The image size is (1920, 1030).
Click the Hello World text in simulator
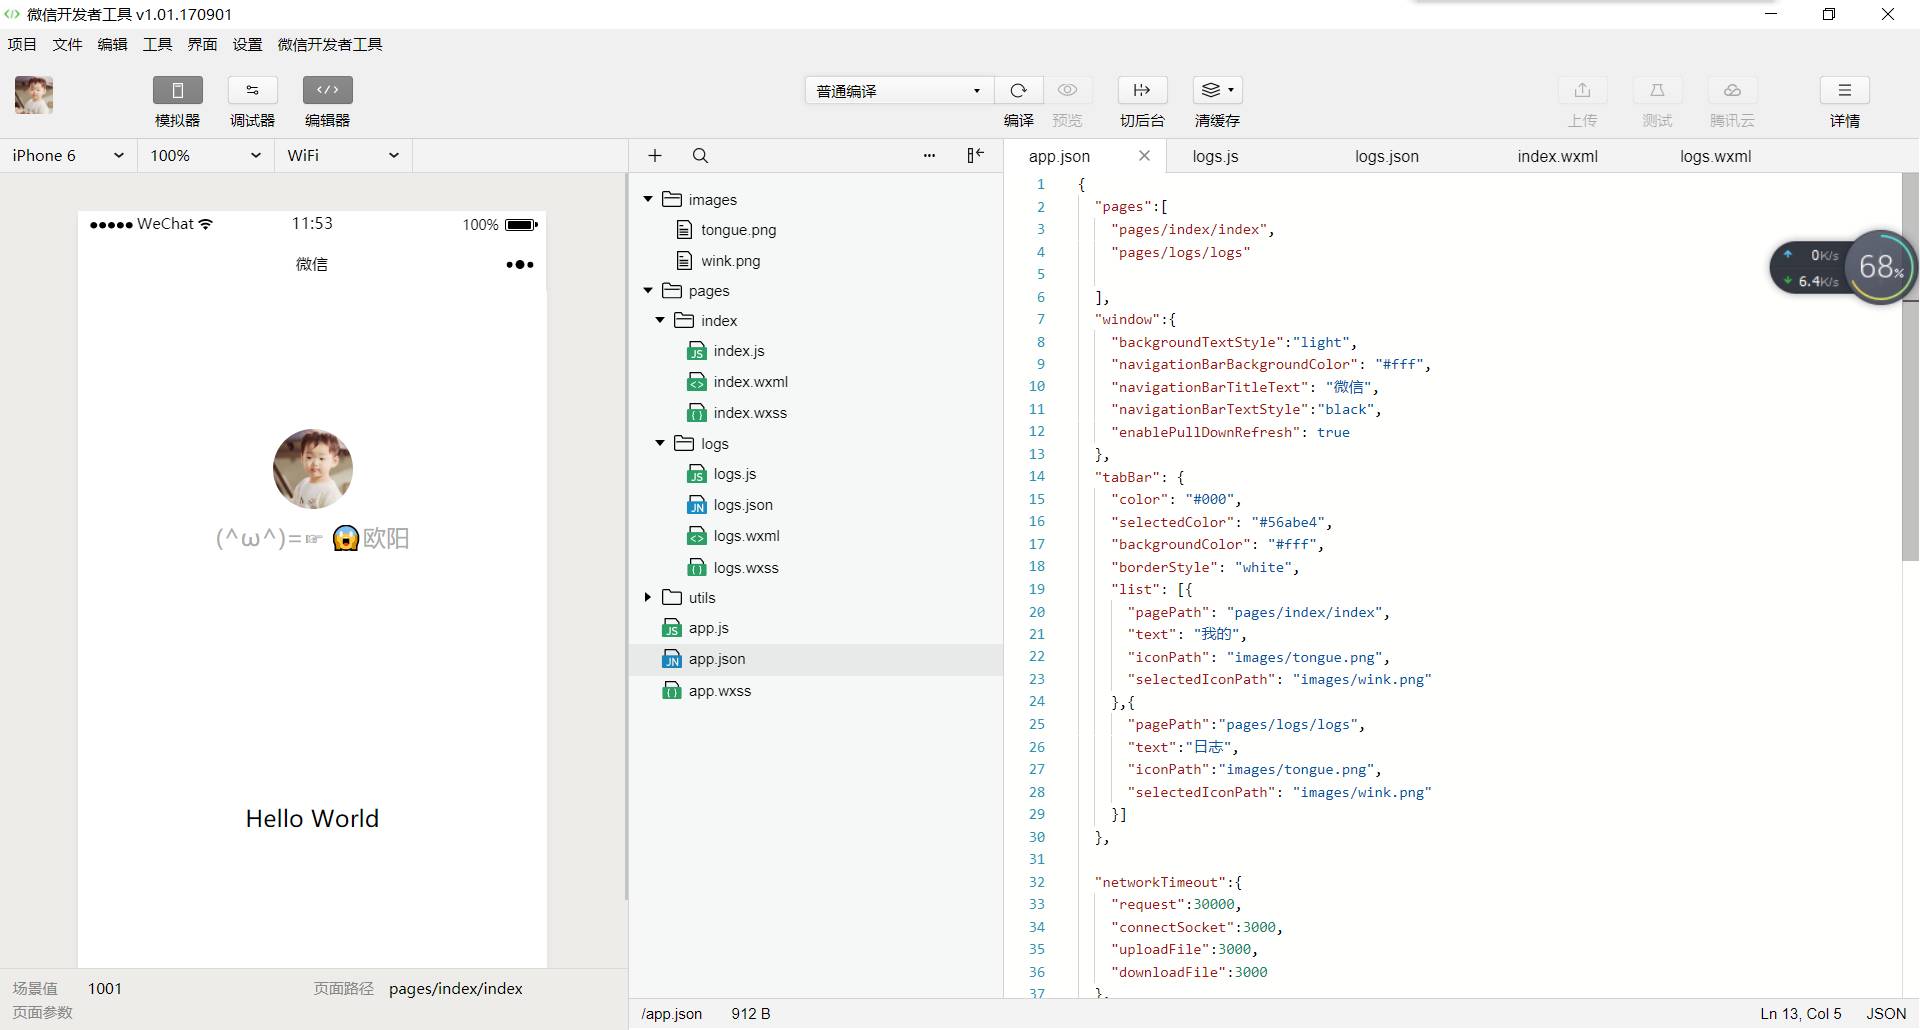tap(312, 818)
